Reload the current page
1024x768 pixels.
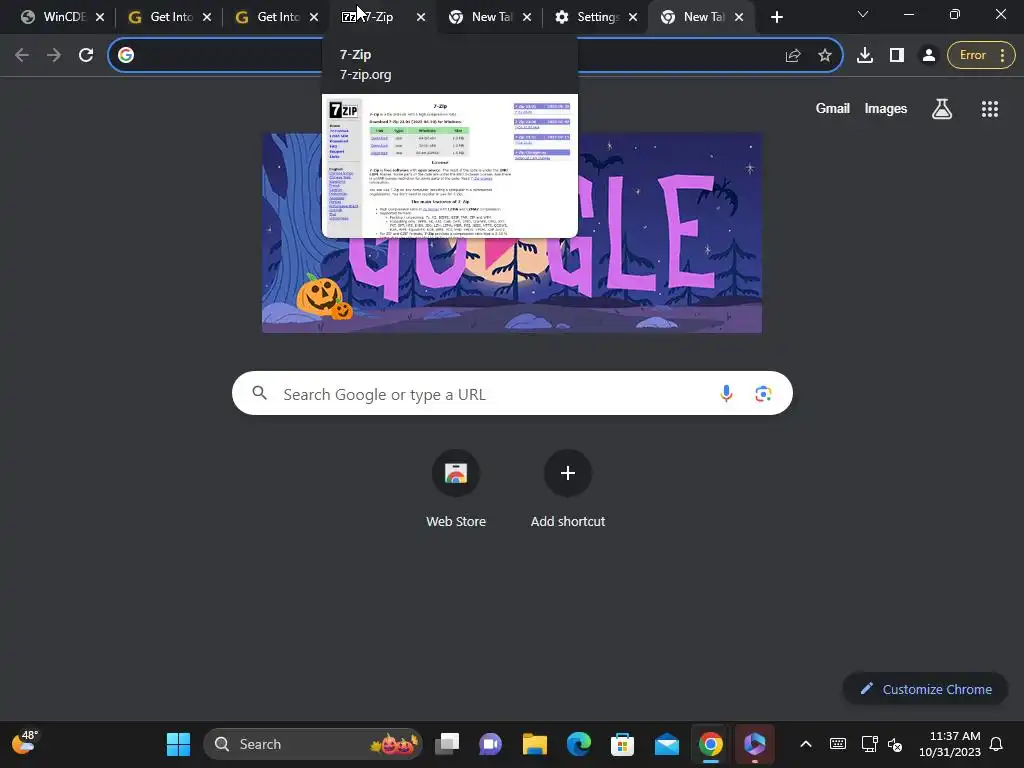click(86, 55)
